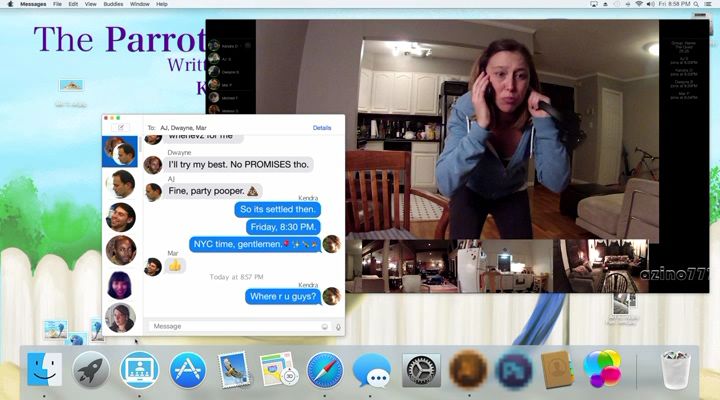Launch Safari from the dock

(x=325, y=370)
